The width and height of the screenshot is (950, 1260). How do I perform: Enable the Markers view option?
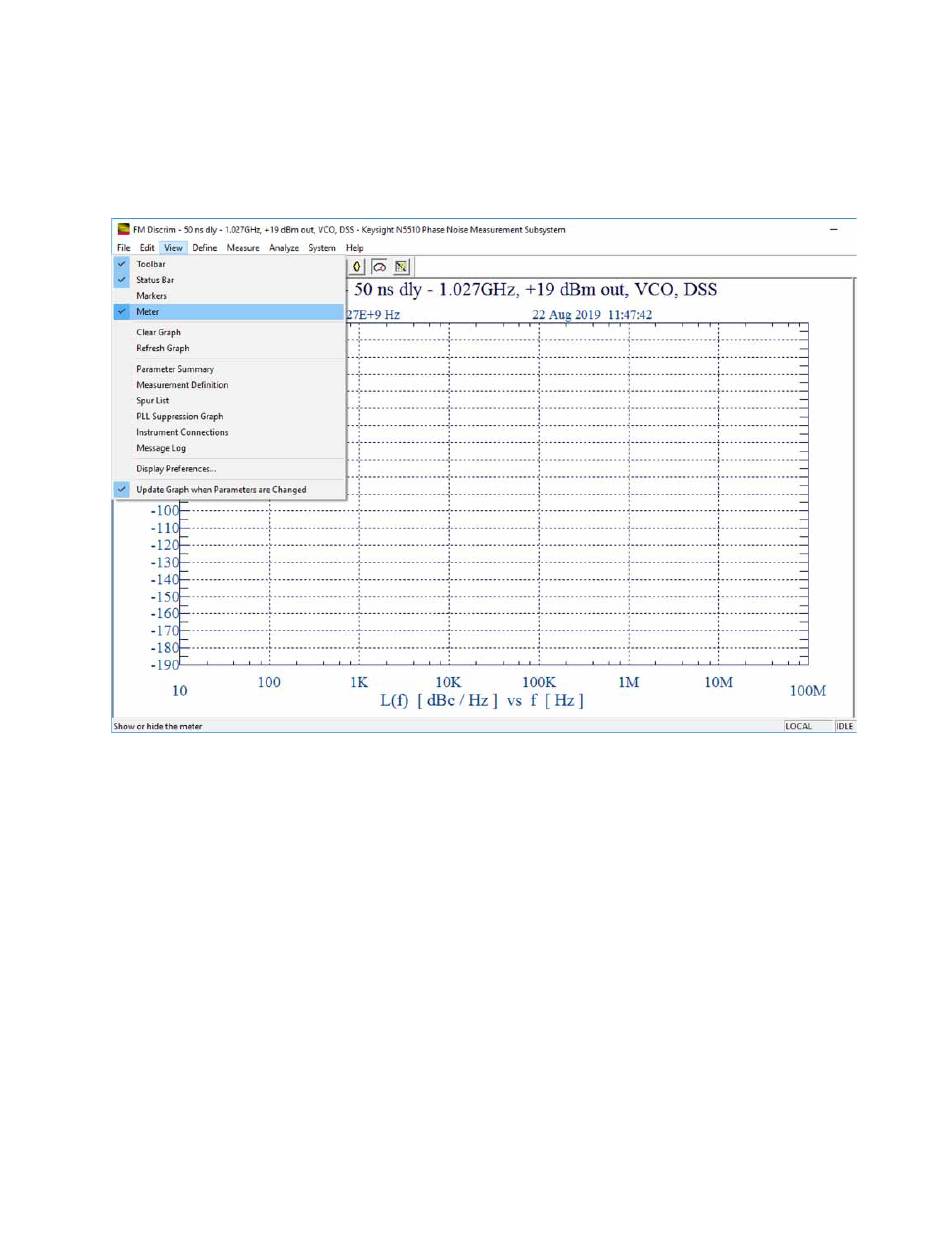pyautogui.click(x=228, y=296)
